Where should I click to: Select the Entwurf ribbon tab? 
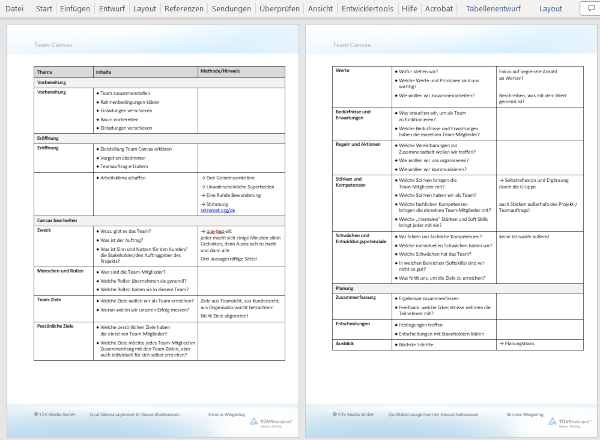pyautogui.click(x=115, y=8)
